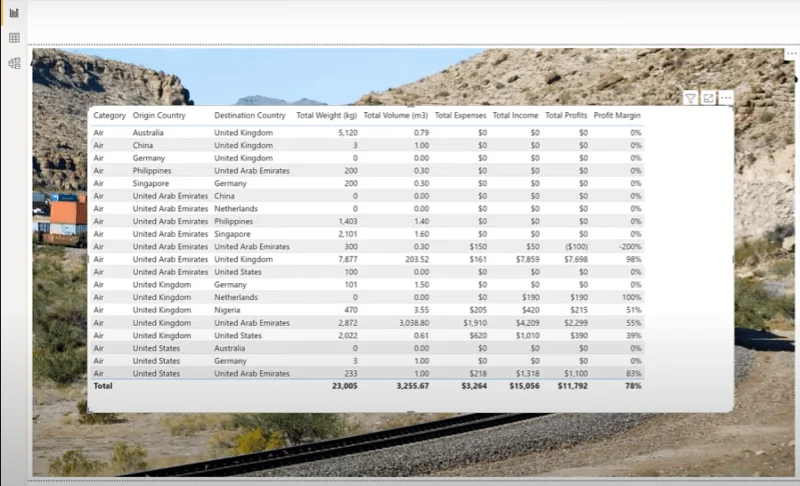The height and width of the screenshot is (486, 800).
Task: Click the 1,403 weight value
Action: click(347, 221)
